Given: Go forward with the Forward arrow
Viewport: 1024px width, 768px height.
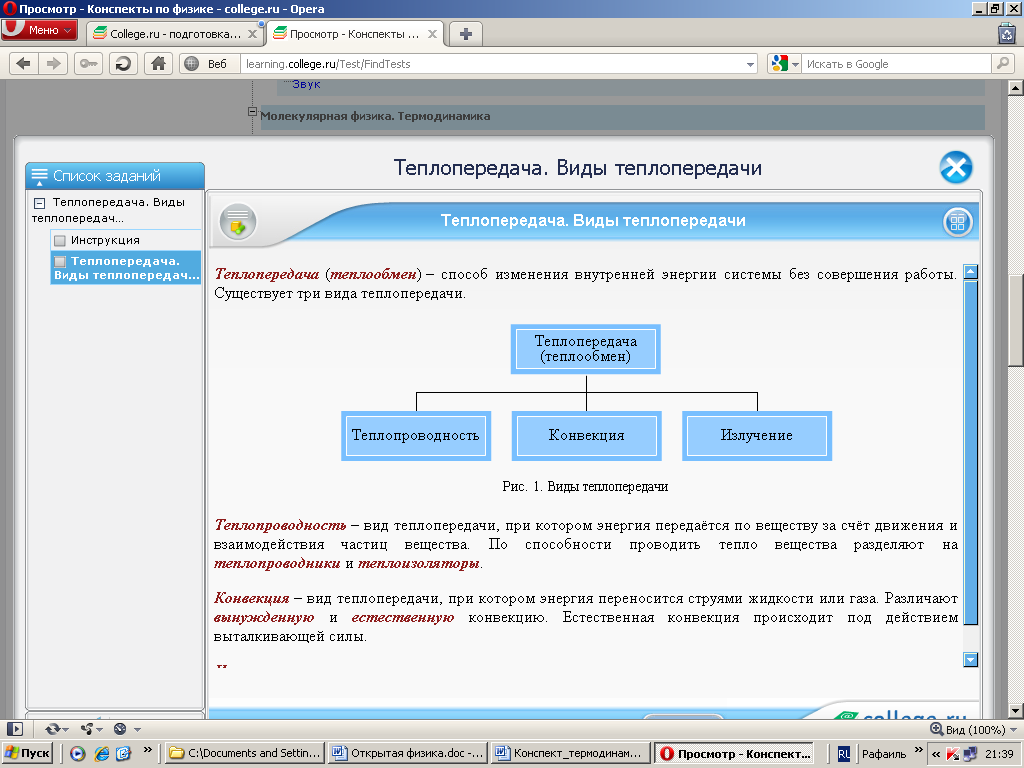Looking at the screenshot, I should pos(54,63).
